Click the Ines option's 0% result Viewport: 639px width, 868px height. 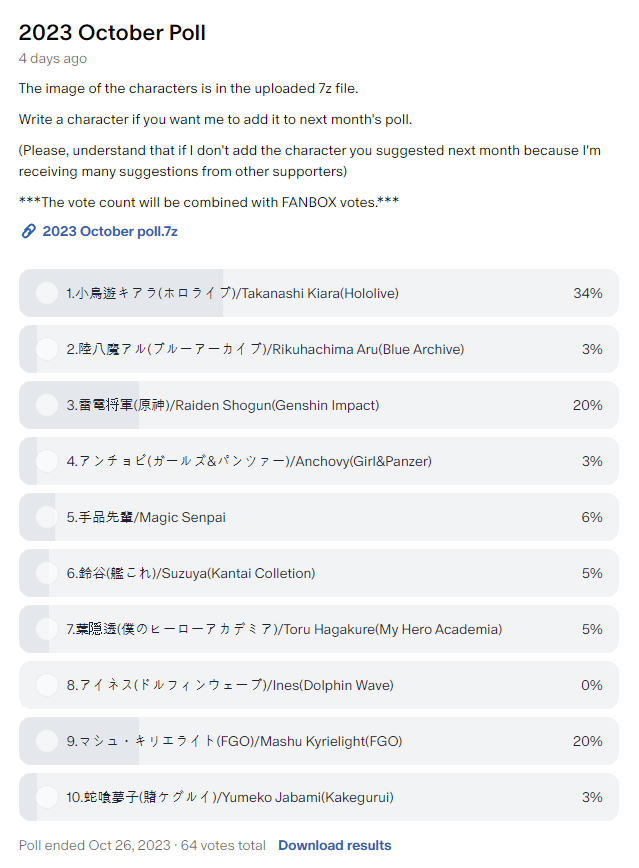click(591, 685)
